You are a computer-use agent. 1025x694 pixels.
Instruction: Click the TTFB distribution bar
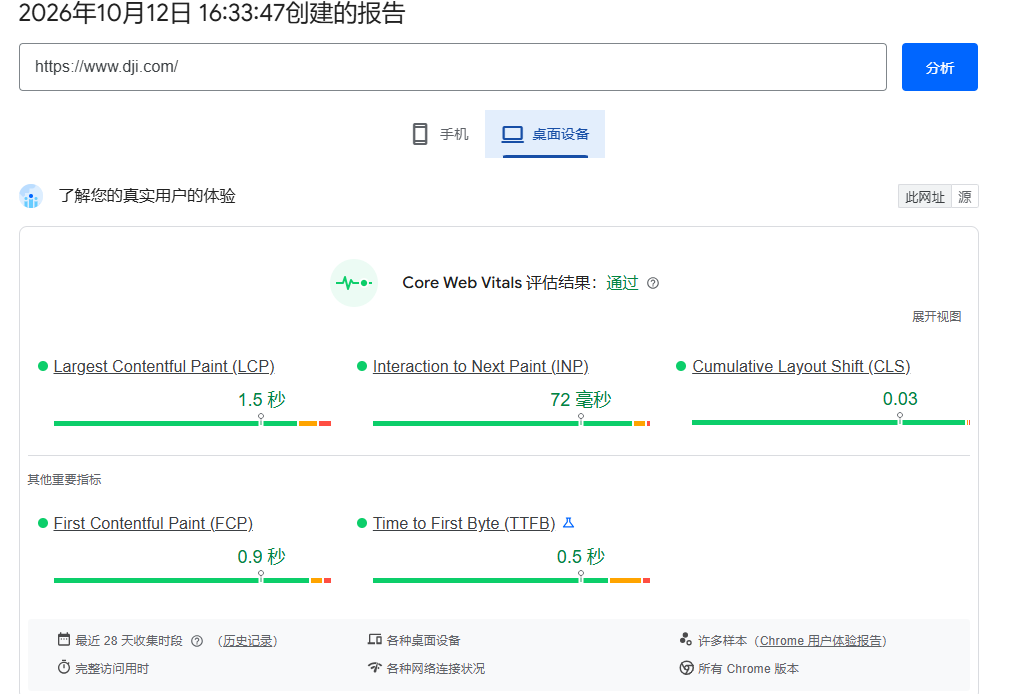pyautogui.click(x=511, y=580)
